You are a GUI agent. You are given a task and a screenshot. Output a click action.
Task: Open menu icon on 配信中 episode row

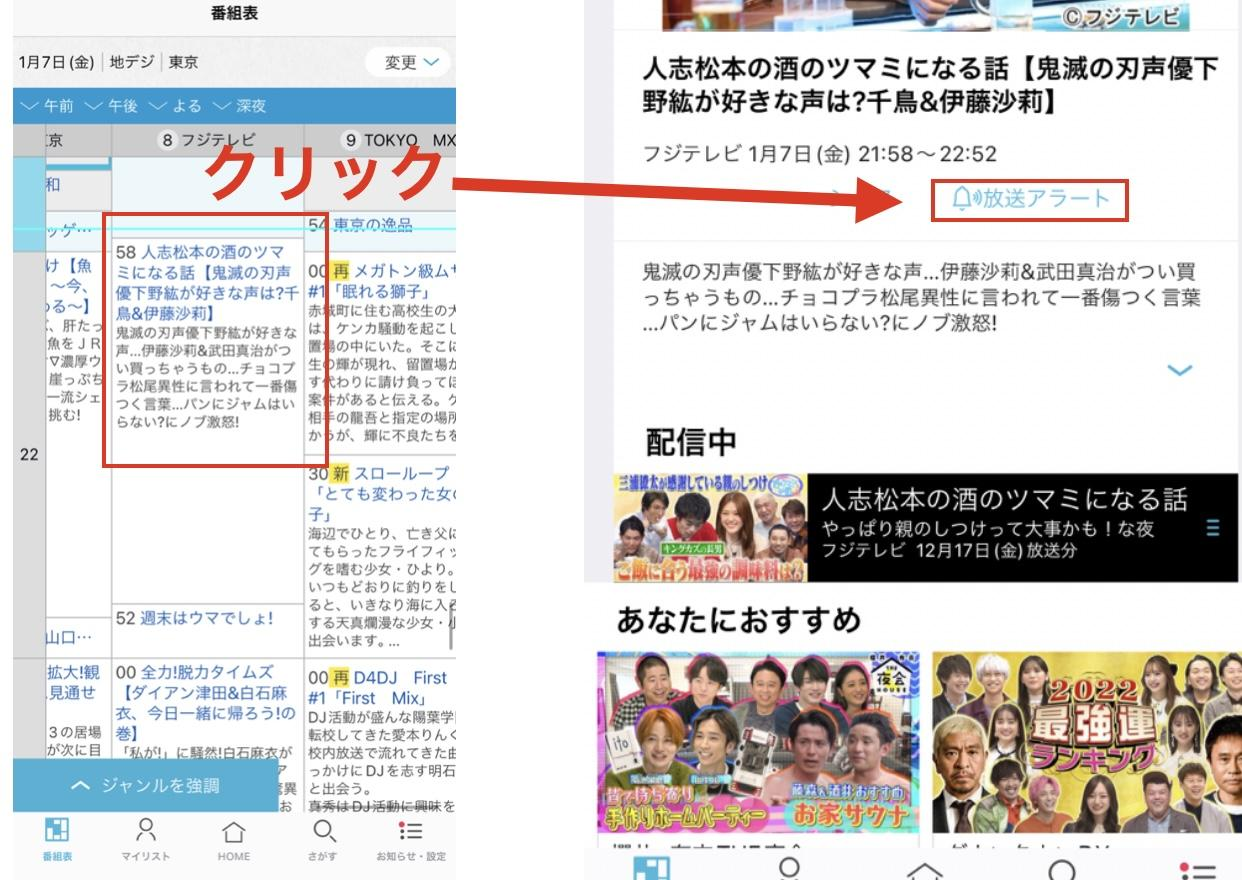1213,528
